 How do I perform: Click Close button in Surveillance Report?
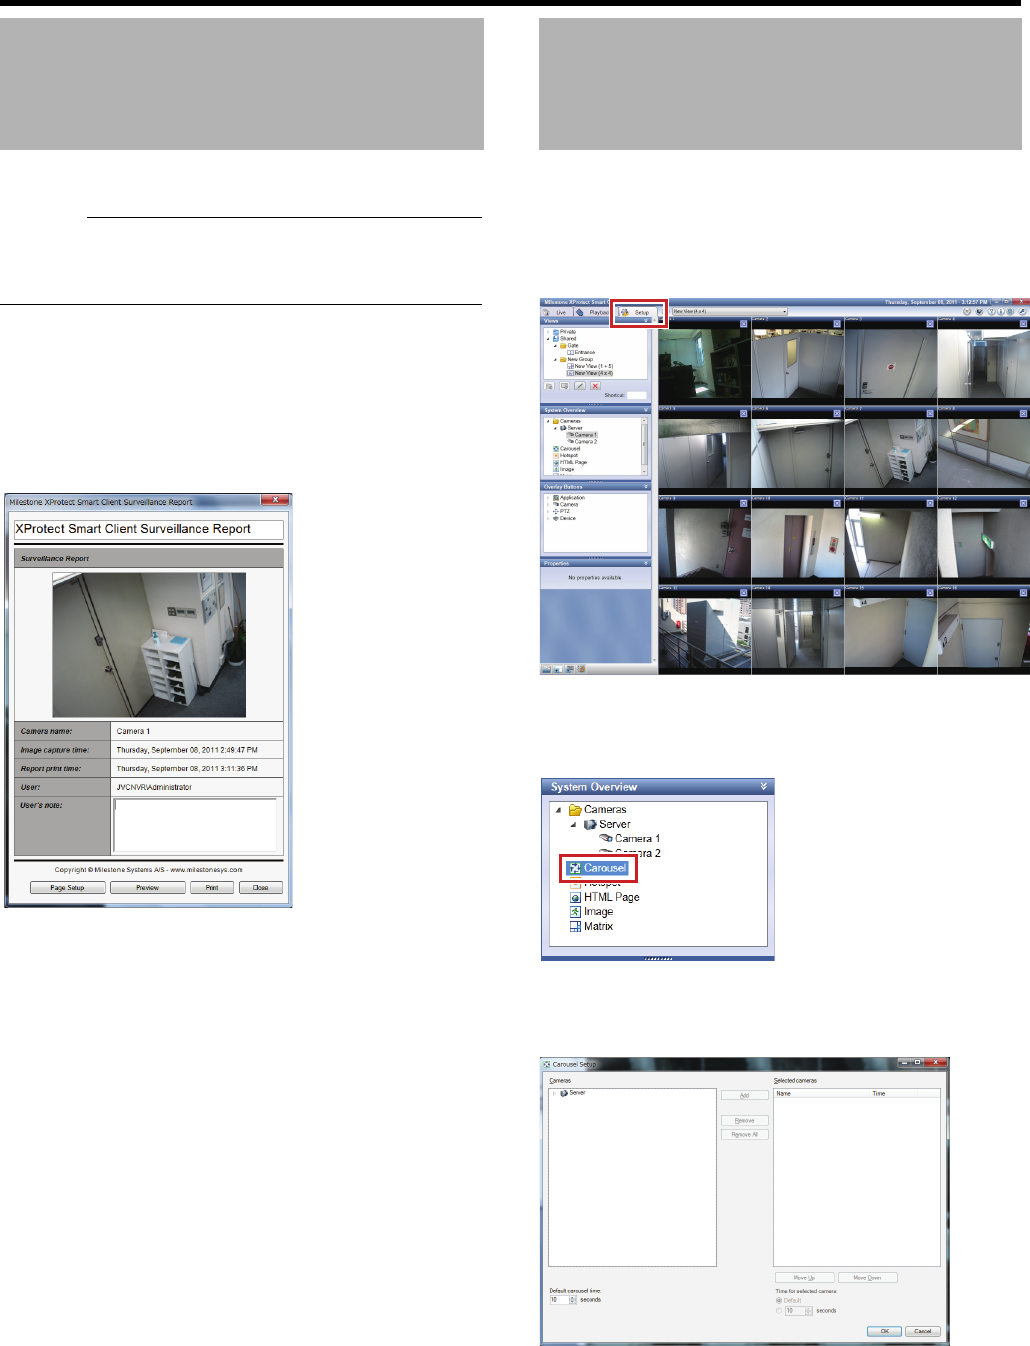[x=261, y=888]
